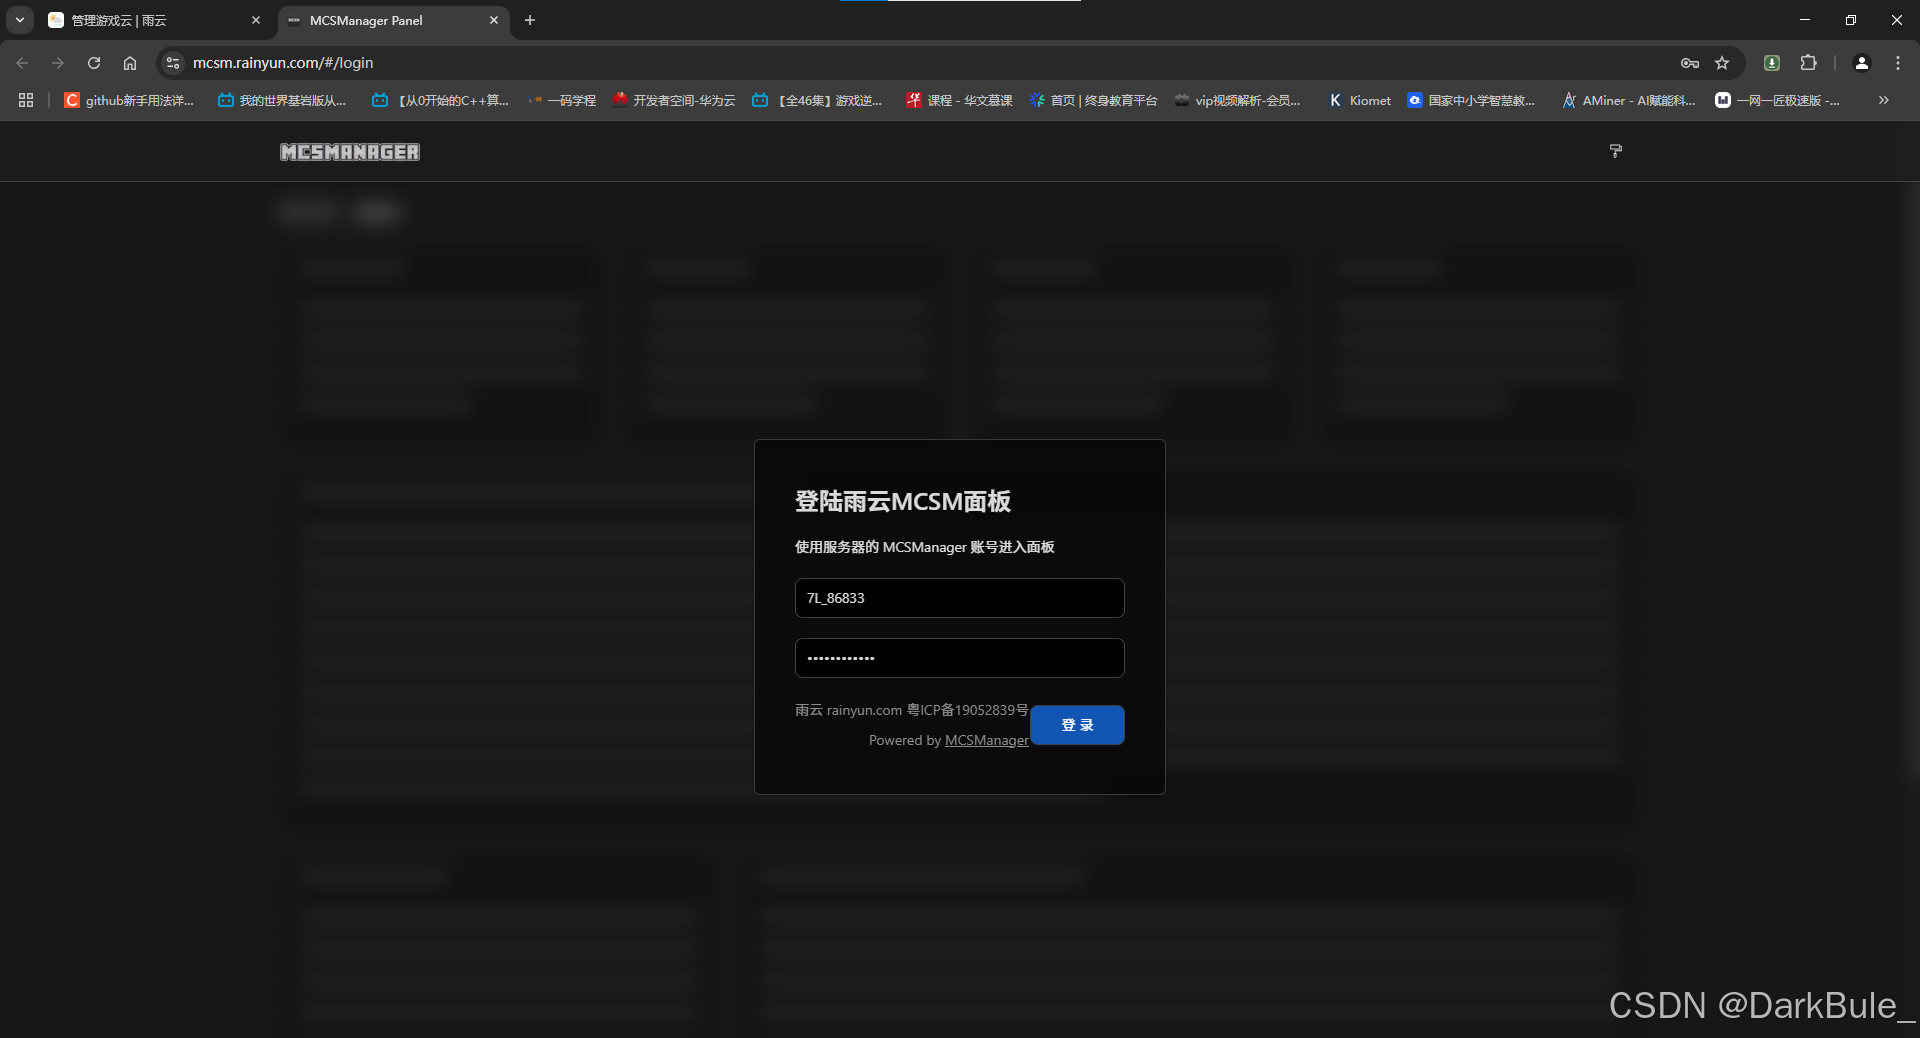Open the github新手用法 bookmark
Screen dimensions: 1920x1038
[x=129, y=100]
